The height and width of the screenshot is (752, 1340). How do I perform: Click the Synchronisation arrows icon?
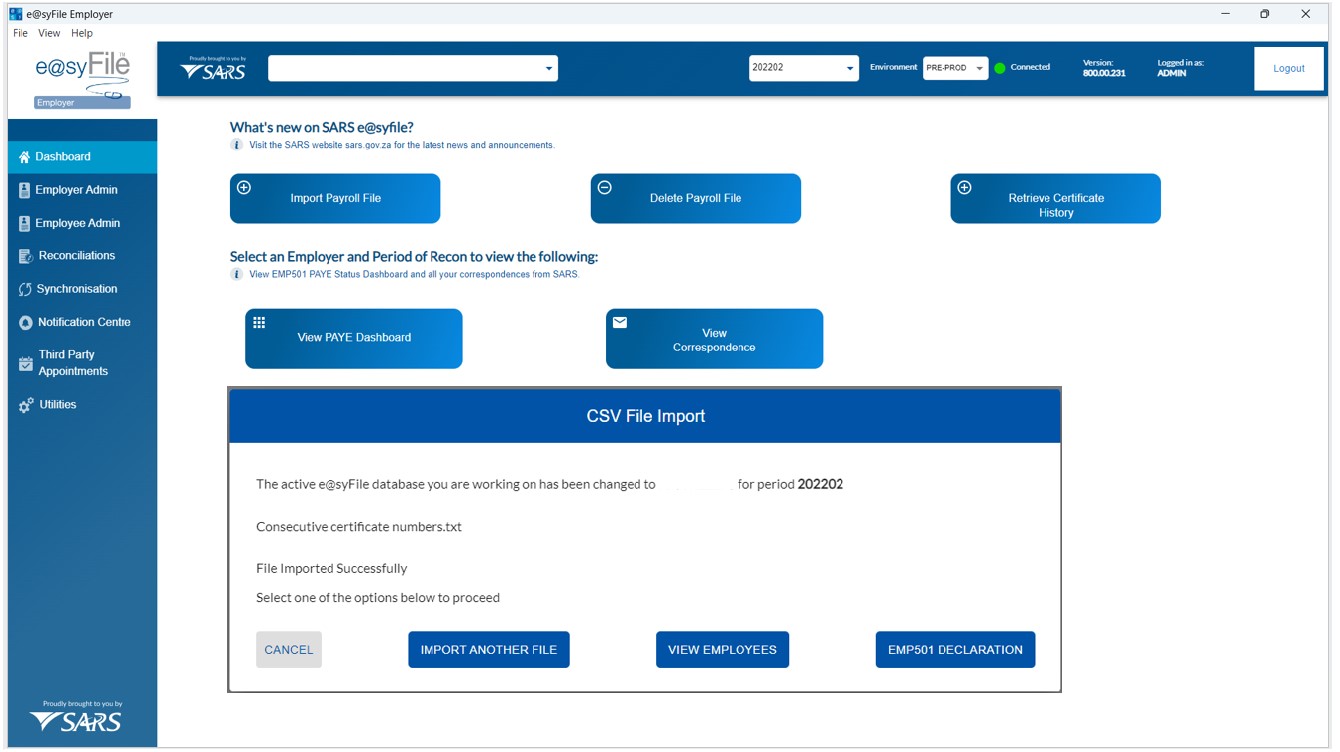[x=25, y=290]
